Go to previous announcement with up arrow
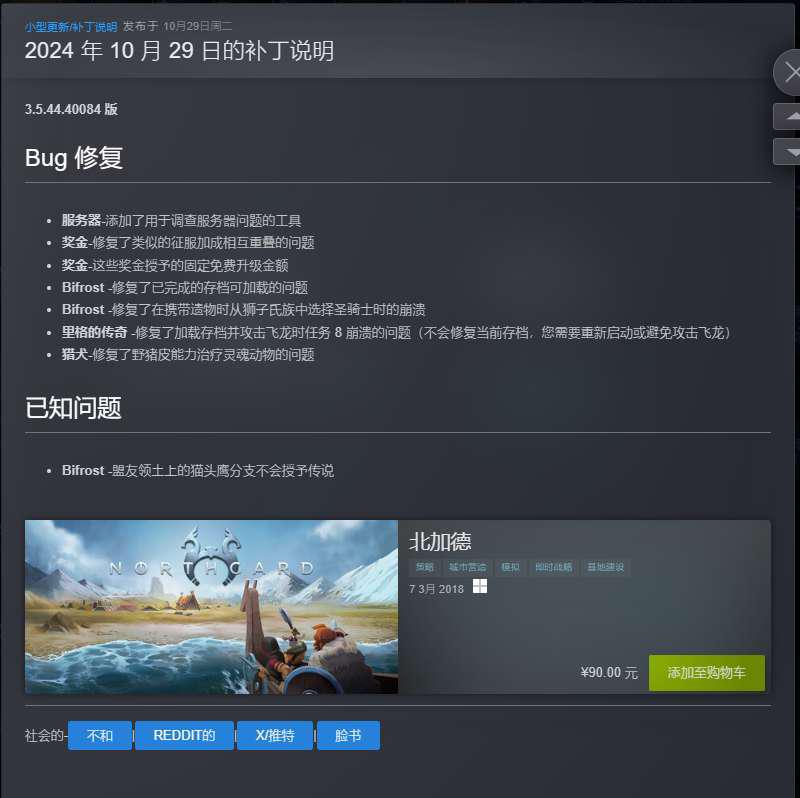800x798 pixels. (787, 116)
